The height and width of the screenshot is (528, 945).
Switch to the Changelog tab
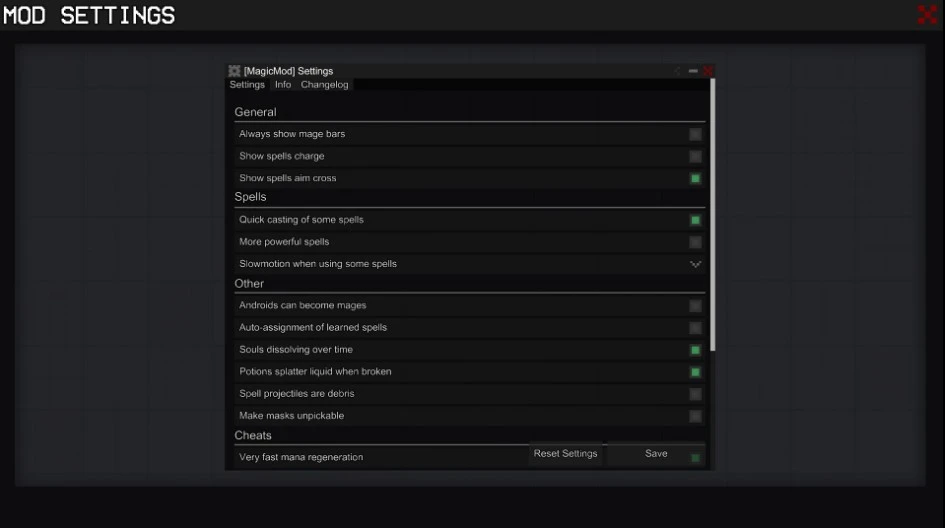pos(324,84)
